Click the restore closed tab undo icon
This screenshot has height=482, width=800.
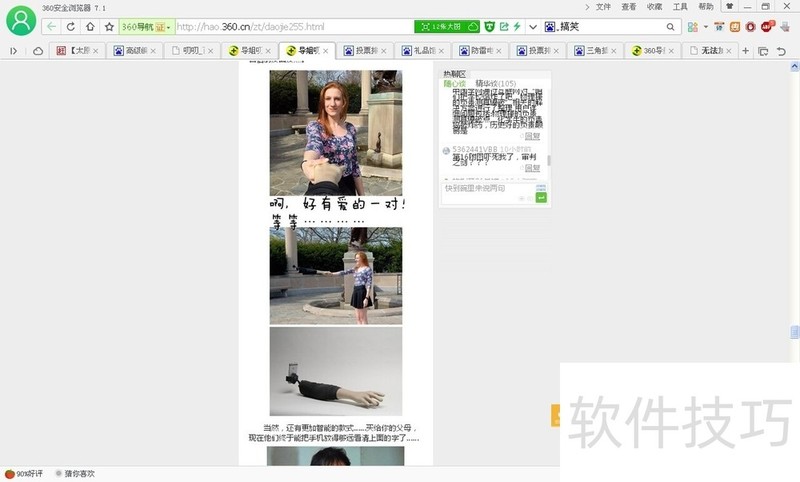(x=782, y=50)
